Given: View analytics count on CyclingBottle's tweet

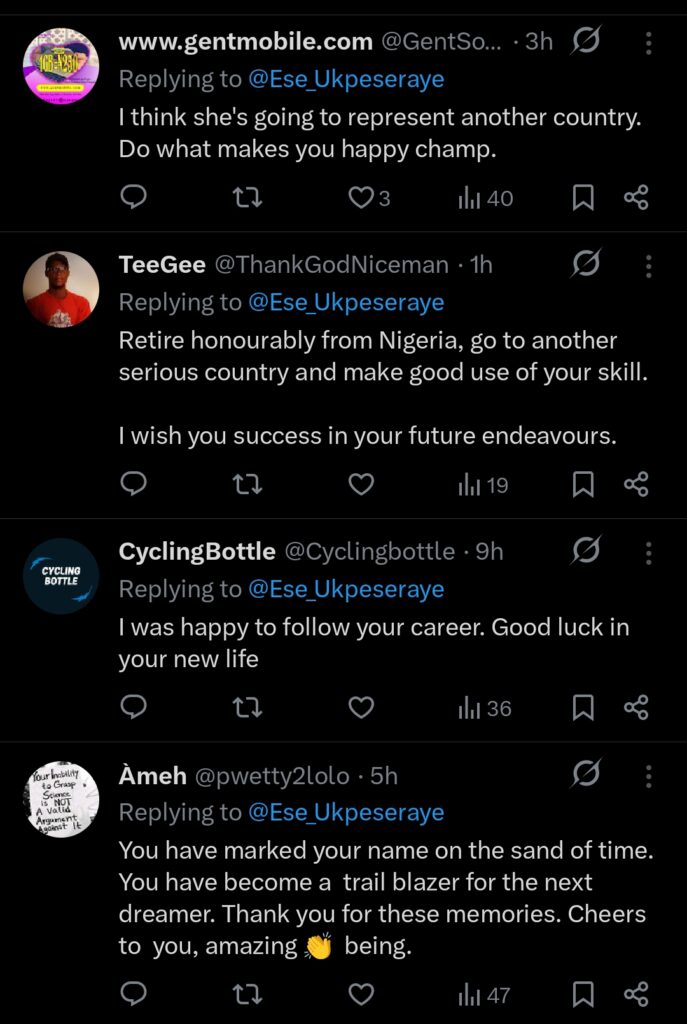Looking at the screenshot, I should point(485,709).
